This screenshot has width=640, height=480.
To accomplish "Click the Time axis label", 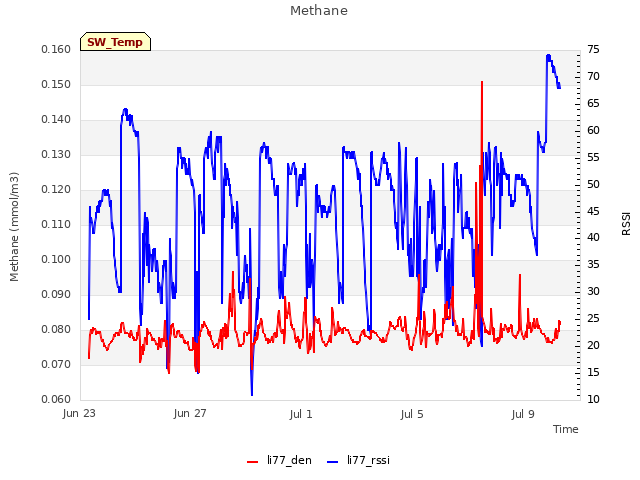I will point(566,429).
